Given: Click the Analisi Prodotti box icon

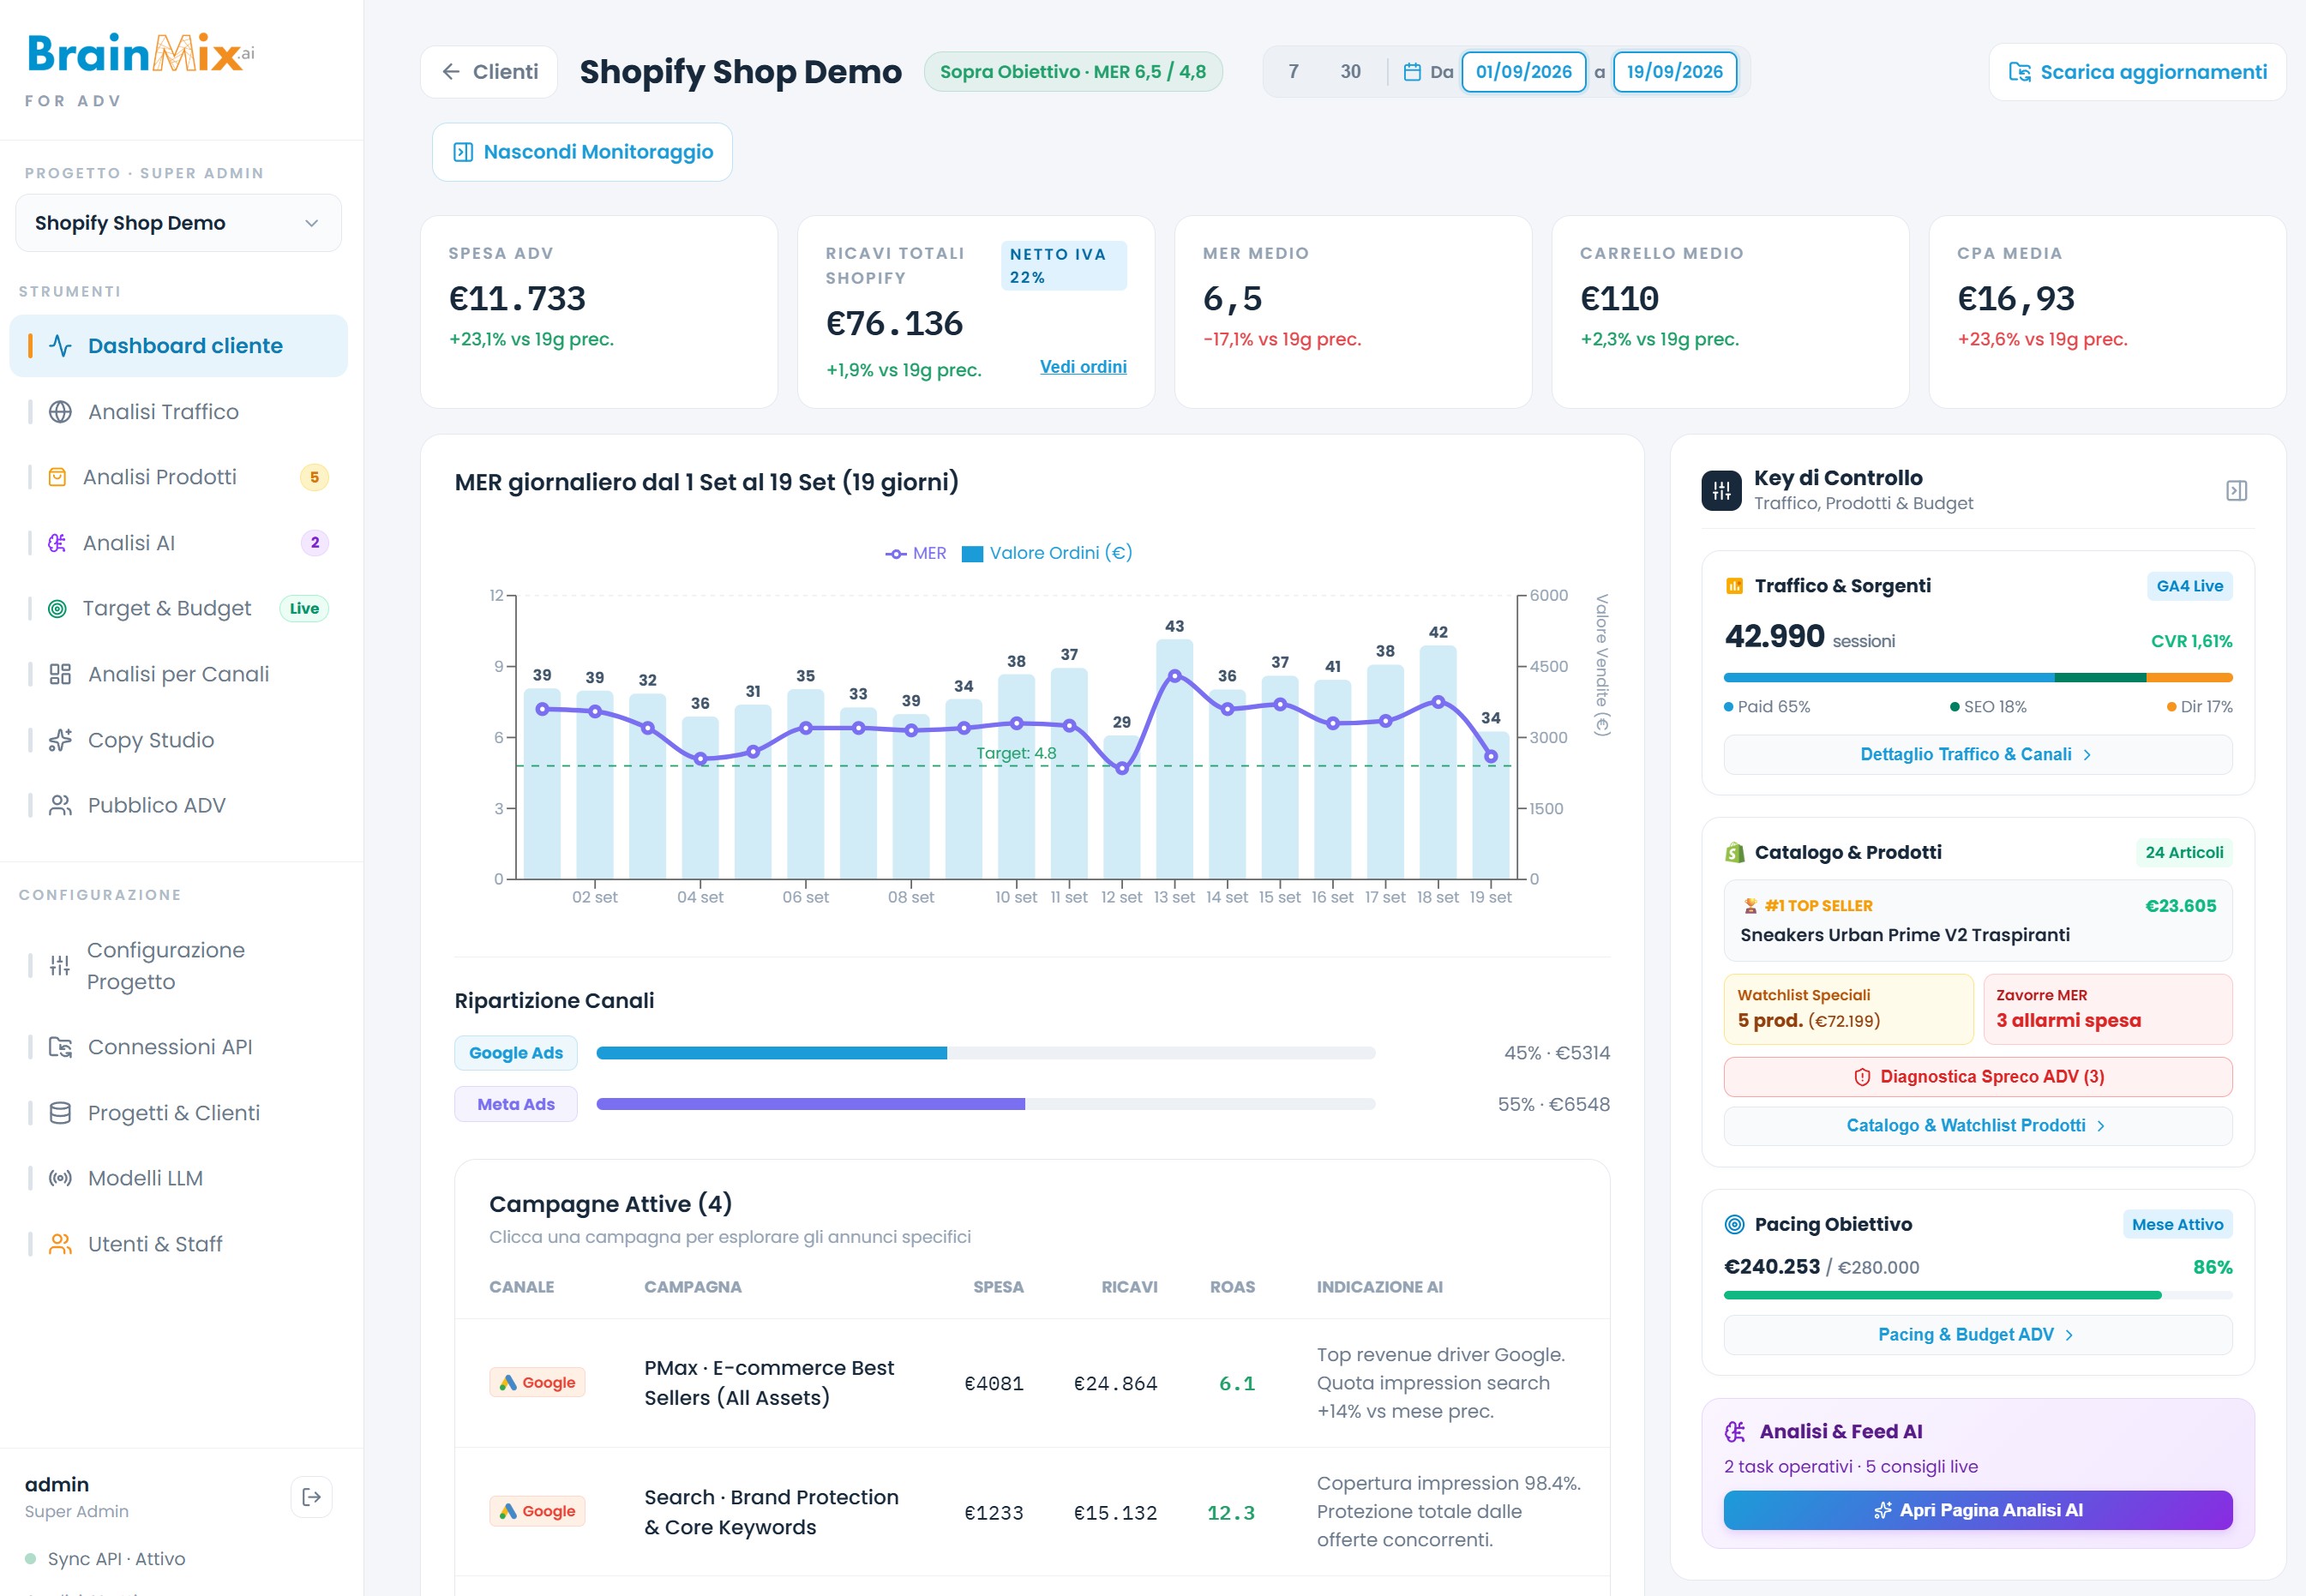Looking at the screenshot, I should tap(58, 477).
